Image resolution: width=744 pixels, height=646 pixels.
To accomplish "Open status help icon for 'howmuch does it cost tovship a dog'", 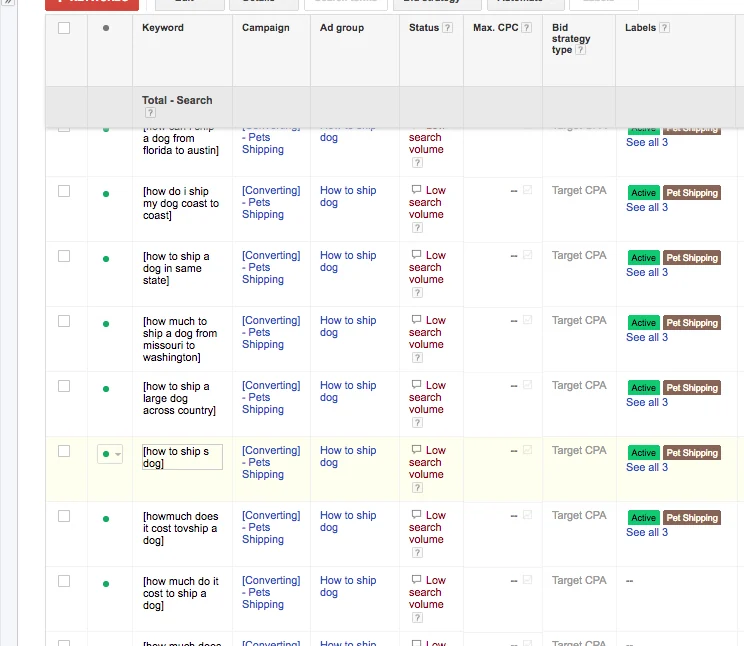I will pos(417,553).
